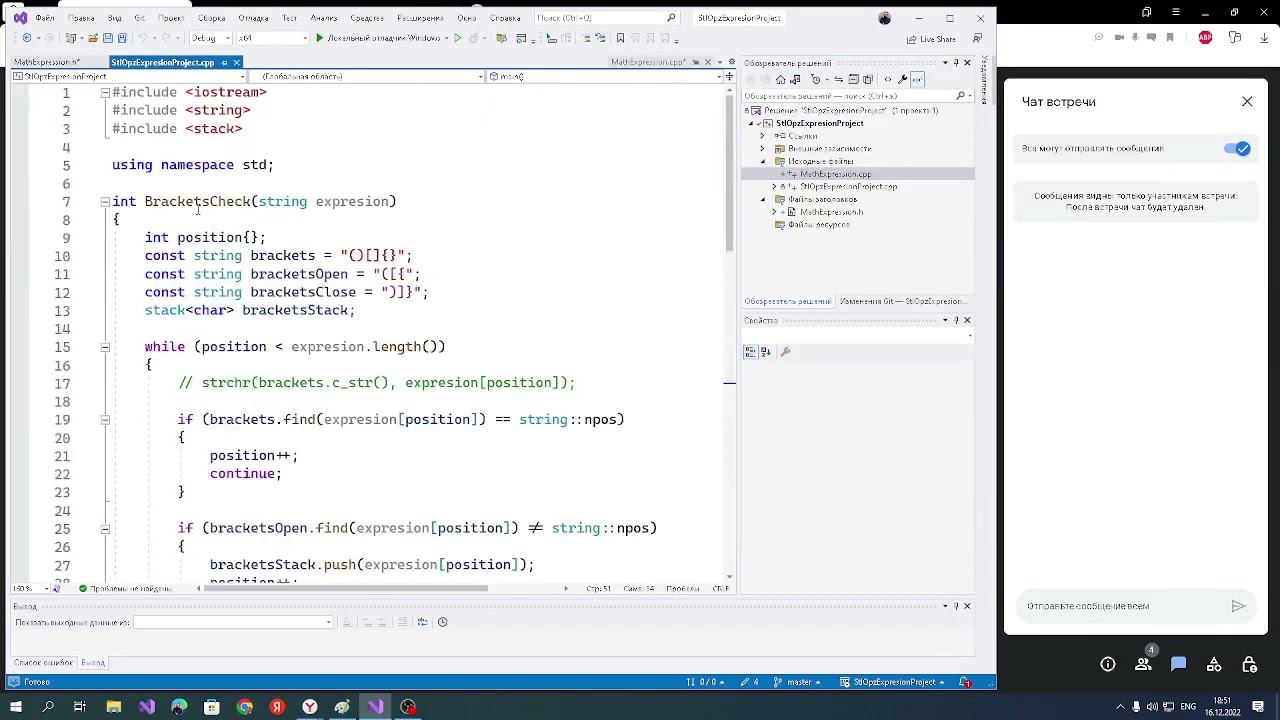The width and height of the screenshot is (1280, 720).
Task: Expand the Ссылки node in Solution Explorer
Action: pos(763,136)
